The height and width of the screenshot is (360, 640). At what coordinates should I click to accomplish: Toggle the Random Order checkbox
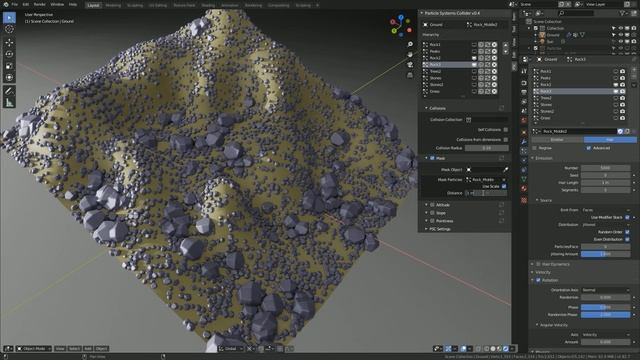click(627, 232)
